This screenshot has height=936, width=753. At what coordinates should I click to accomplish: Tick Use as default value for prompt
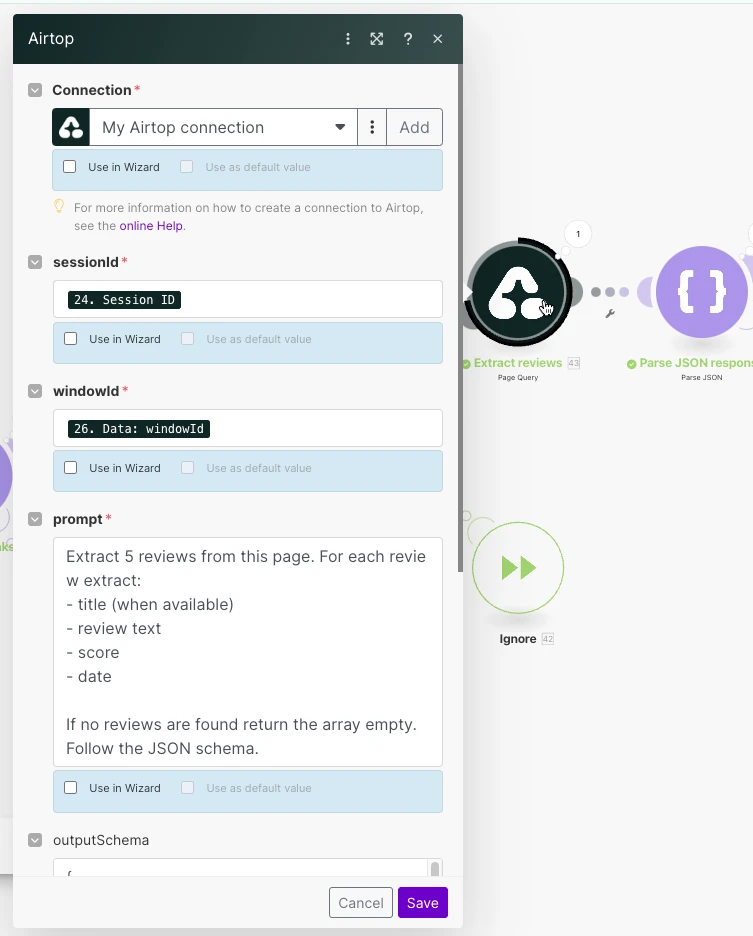[188, 788]
